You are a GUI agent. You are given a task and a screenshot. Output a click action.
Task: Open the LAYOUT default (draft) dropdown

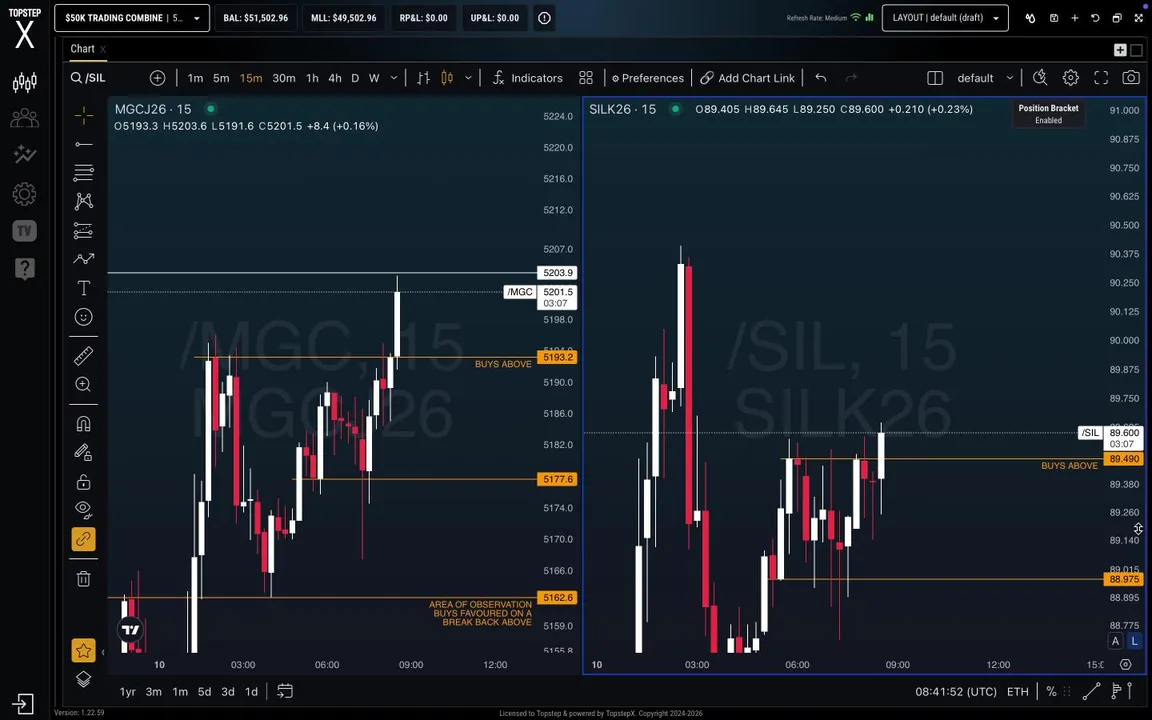click(x=945, y=18)
